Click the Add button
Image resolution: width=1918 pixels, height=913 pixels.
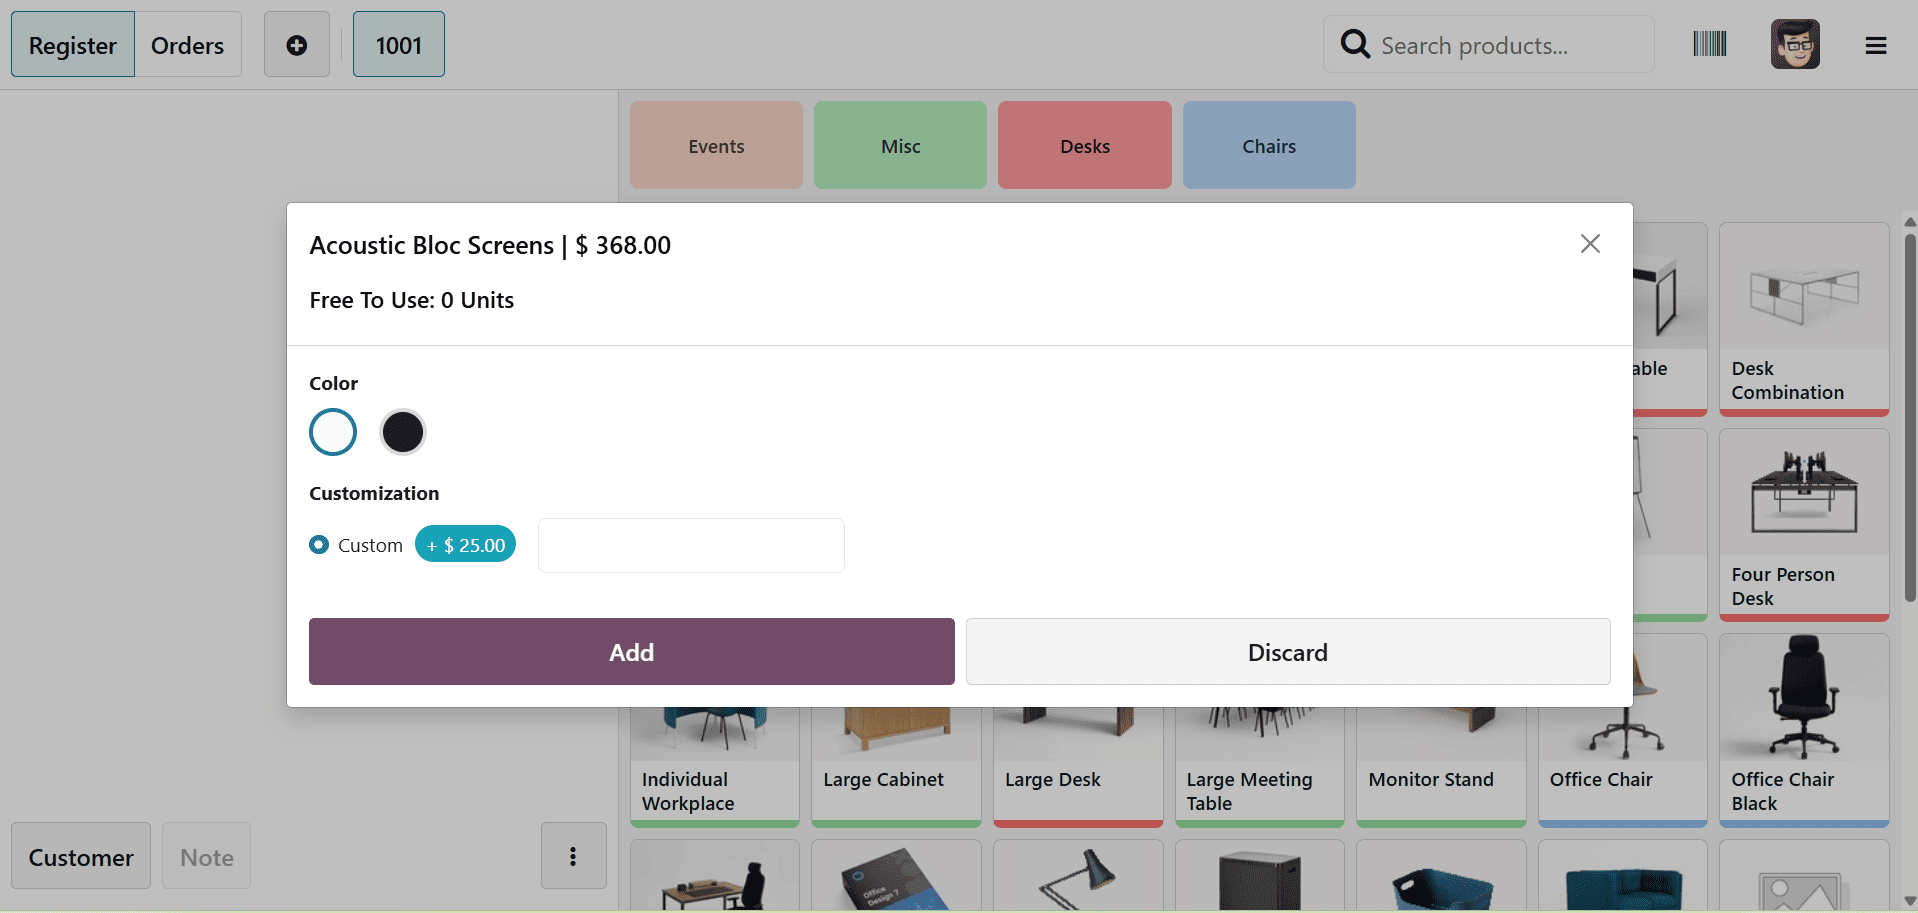(632, 652)
